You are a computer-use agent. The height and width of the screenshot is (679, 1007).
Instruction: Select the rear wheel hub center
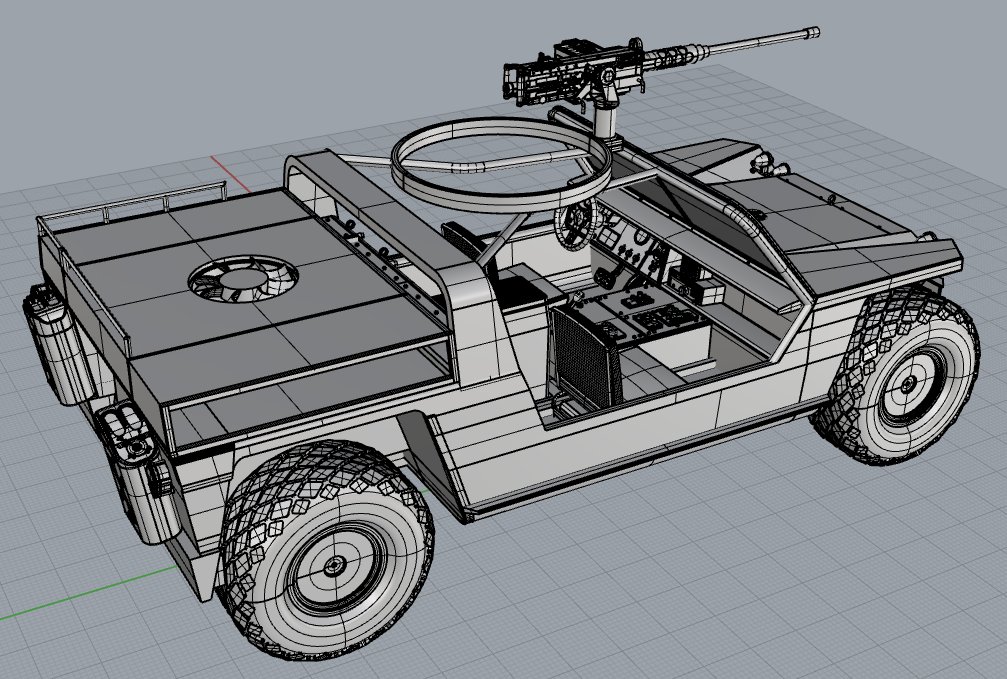(335, 566)
